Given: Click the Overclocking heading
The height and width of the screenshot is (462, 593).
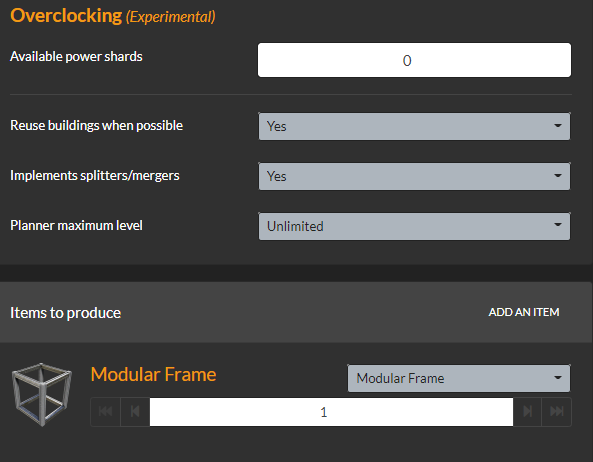Looking at the screenshot, I should (66, 16).
